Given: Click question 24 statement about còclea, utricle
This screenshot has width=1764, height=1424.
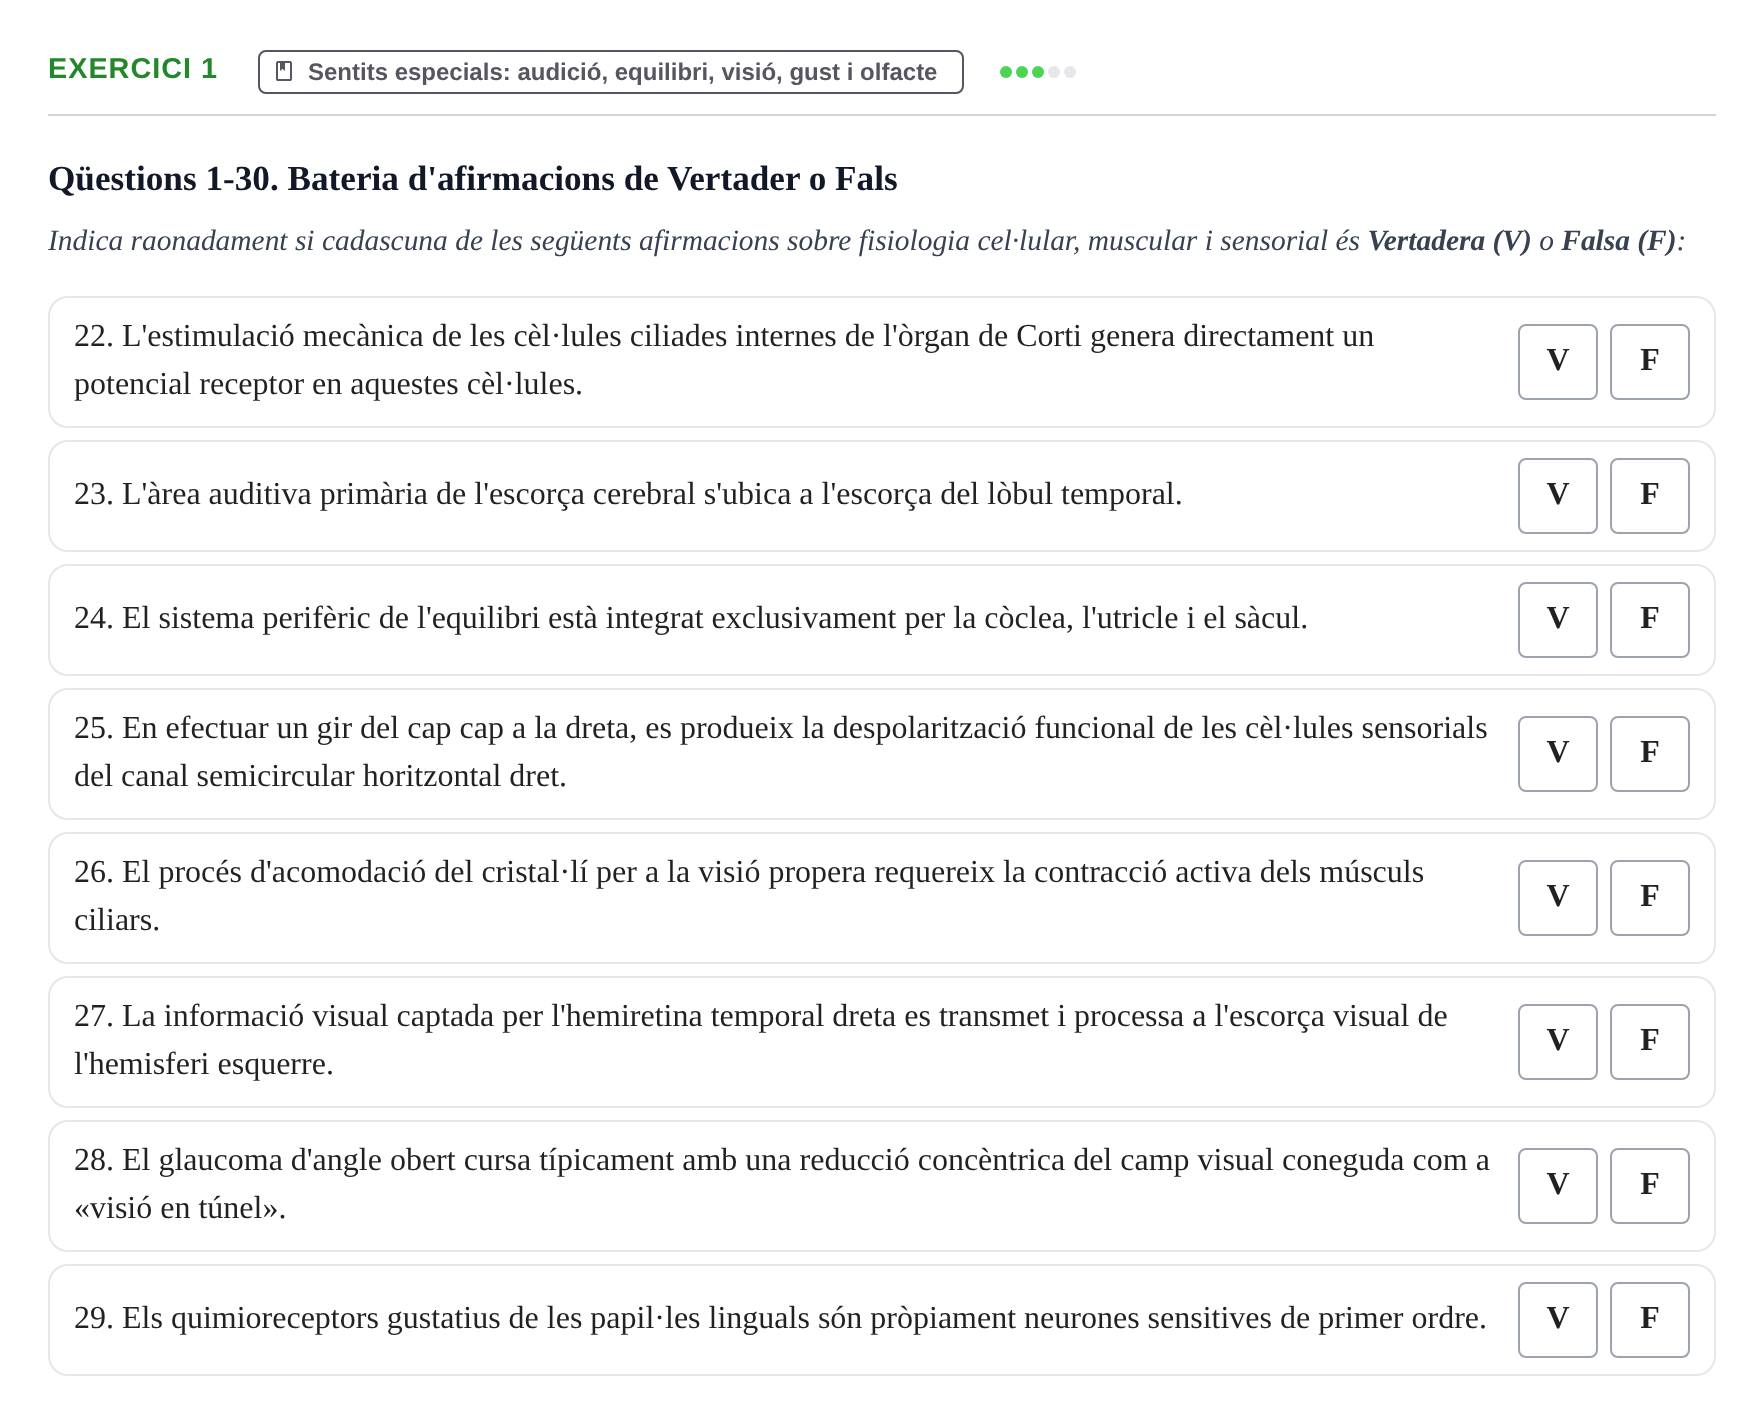Looking at the screenshot, I should (691, 618).
